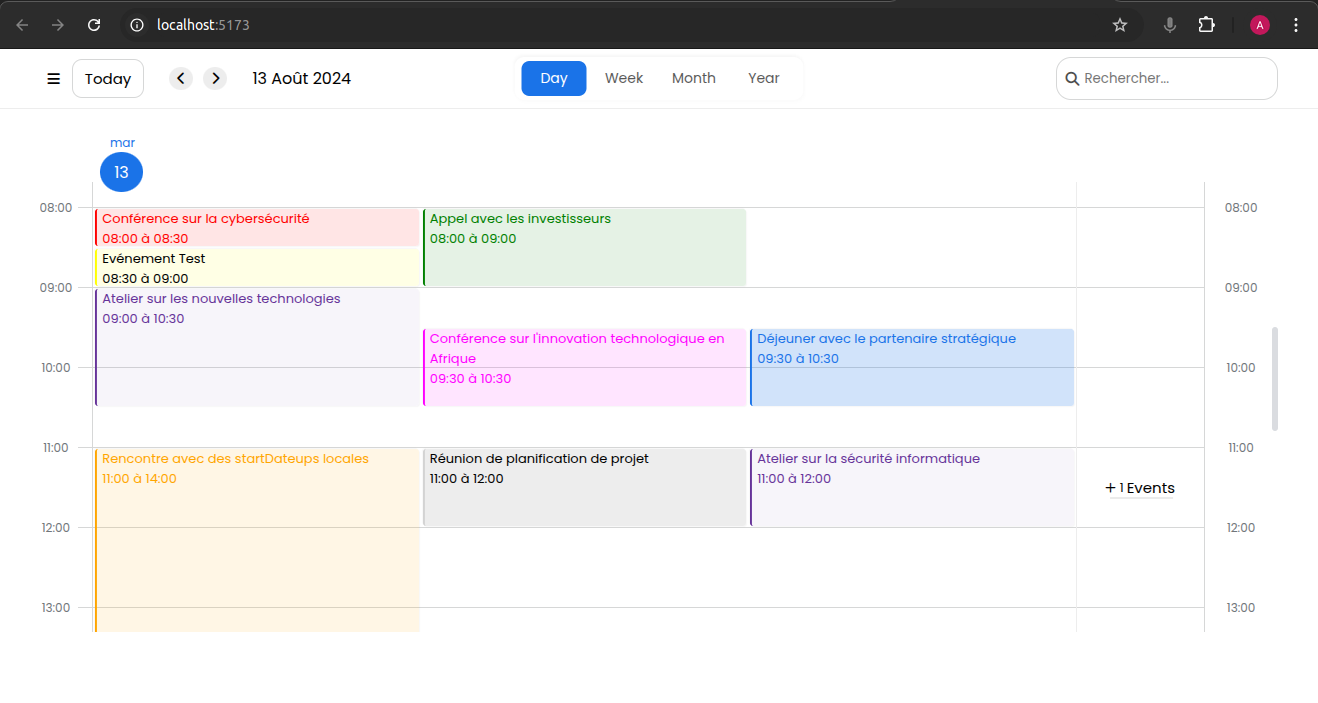Switch to Year view
Viewport: 1318px width, 703px height.
click(x=763, y=78)
